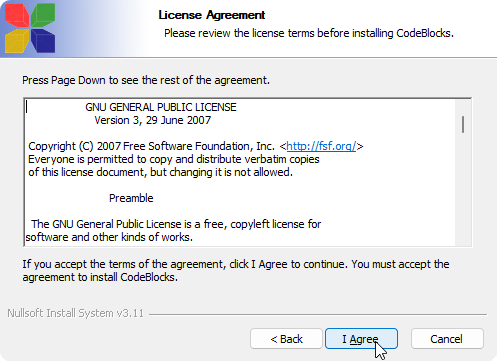The height and width of the screenshot is (361, 497).
Task: Click the scrollbar track below the thumb
Action: [463, 190]
